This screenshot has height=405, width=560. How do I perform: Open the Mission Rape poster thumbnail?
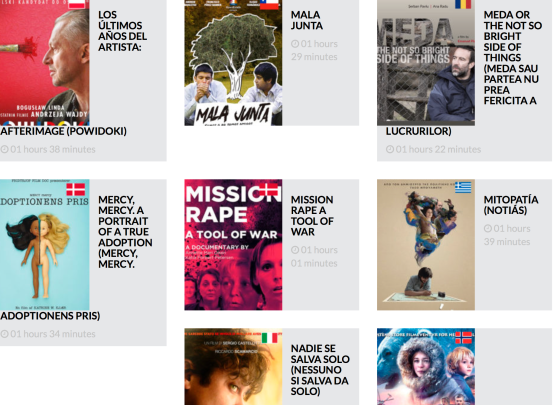[x=233, y=245]
